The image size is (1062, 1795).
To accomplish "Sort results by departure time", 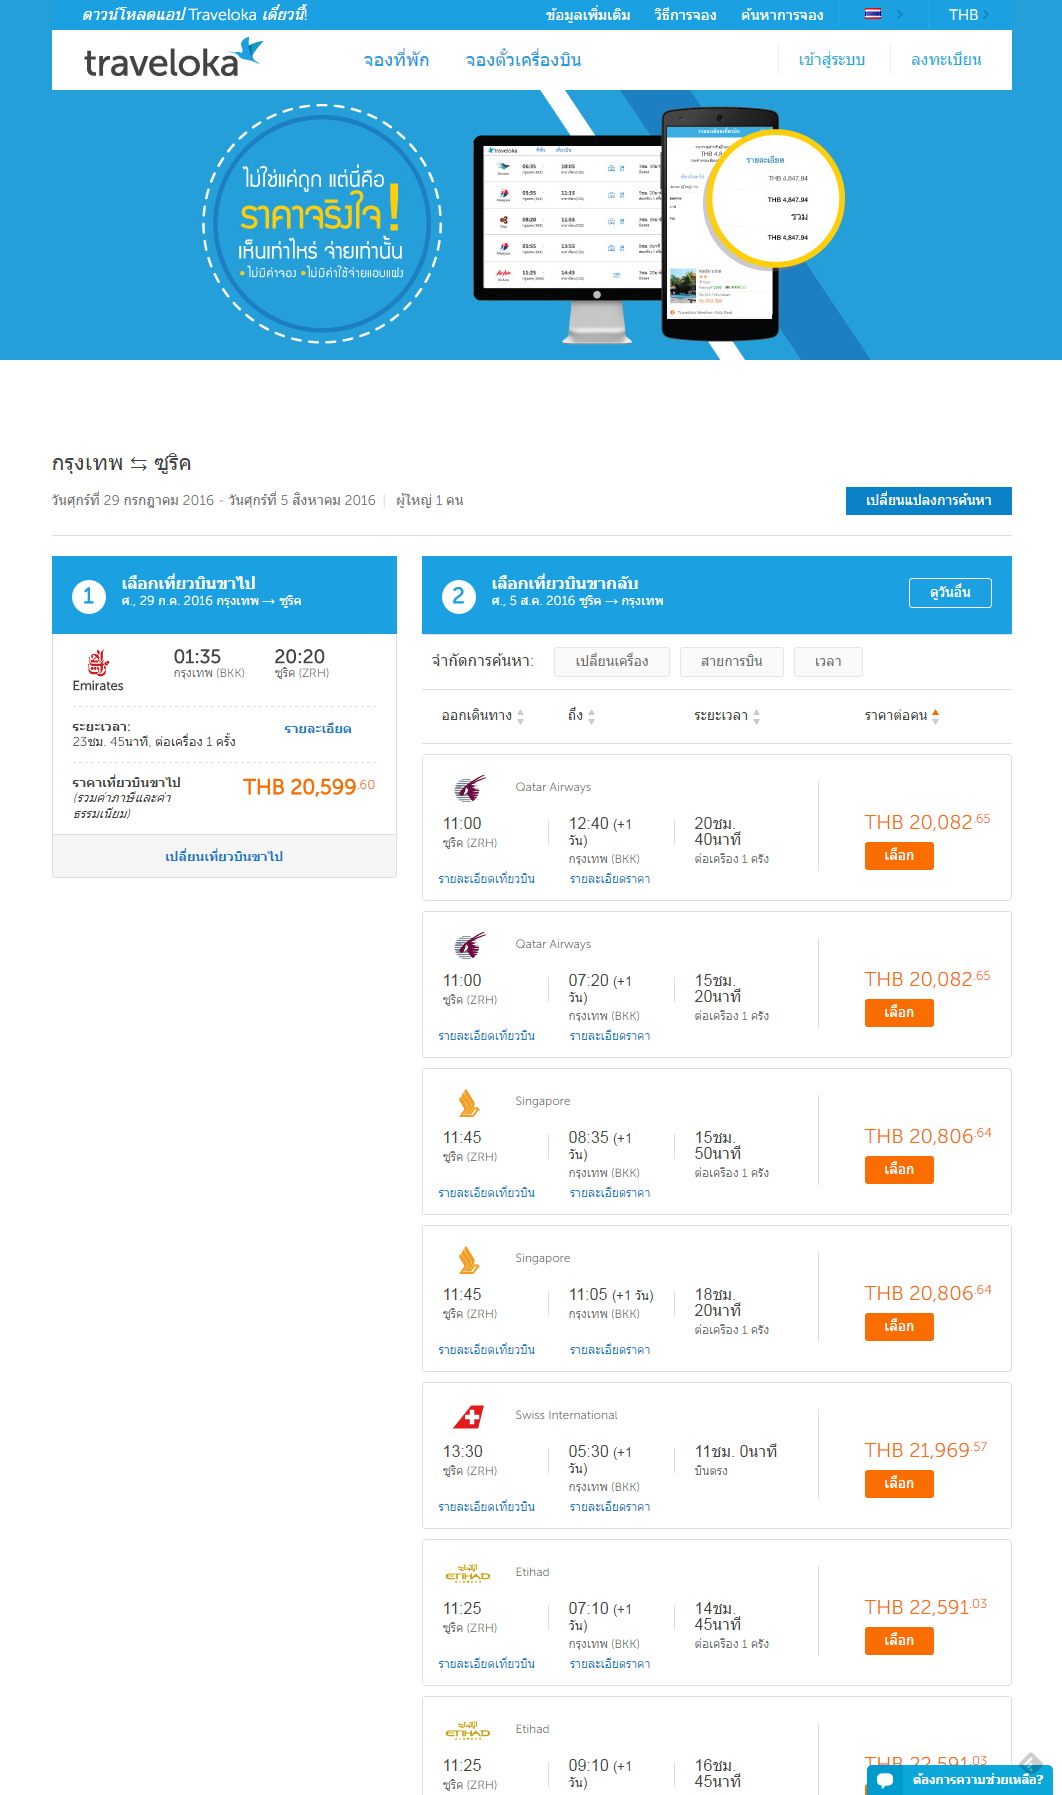I will coord(482,716).
